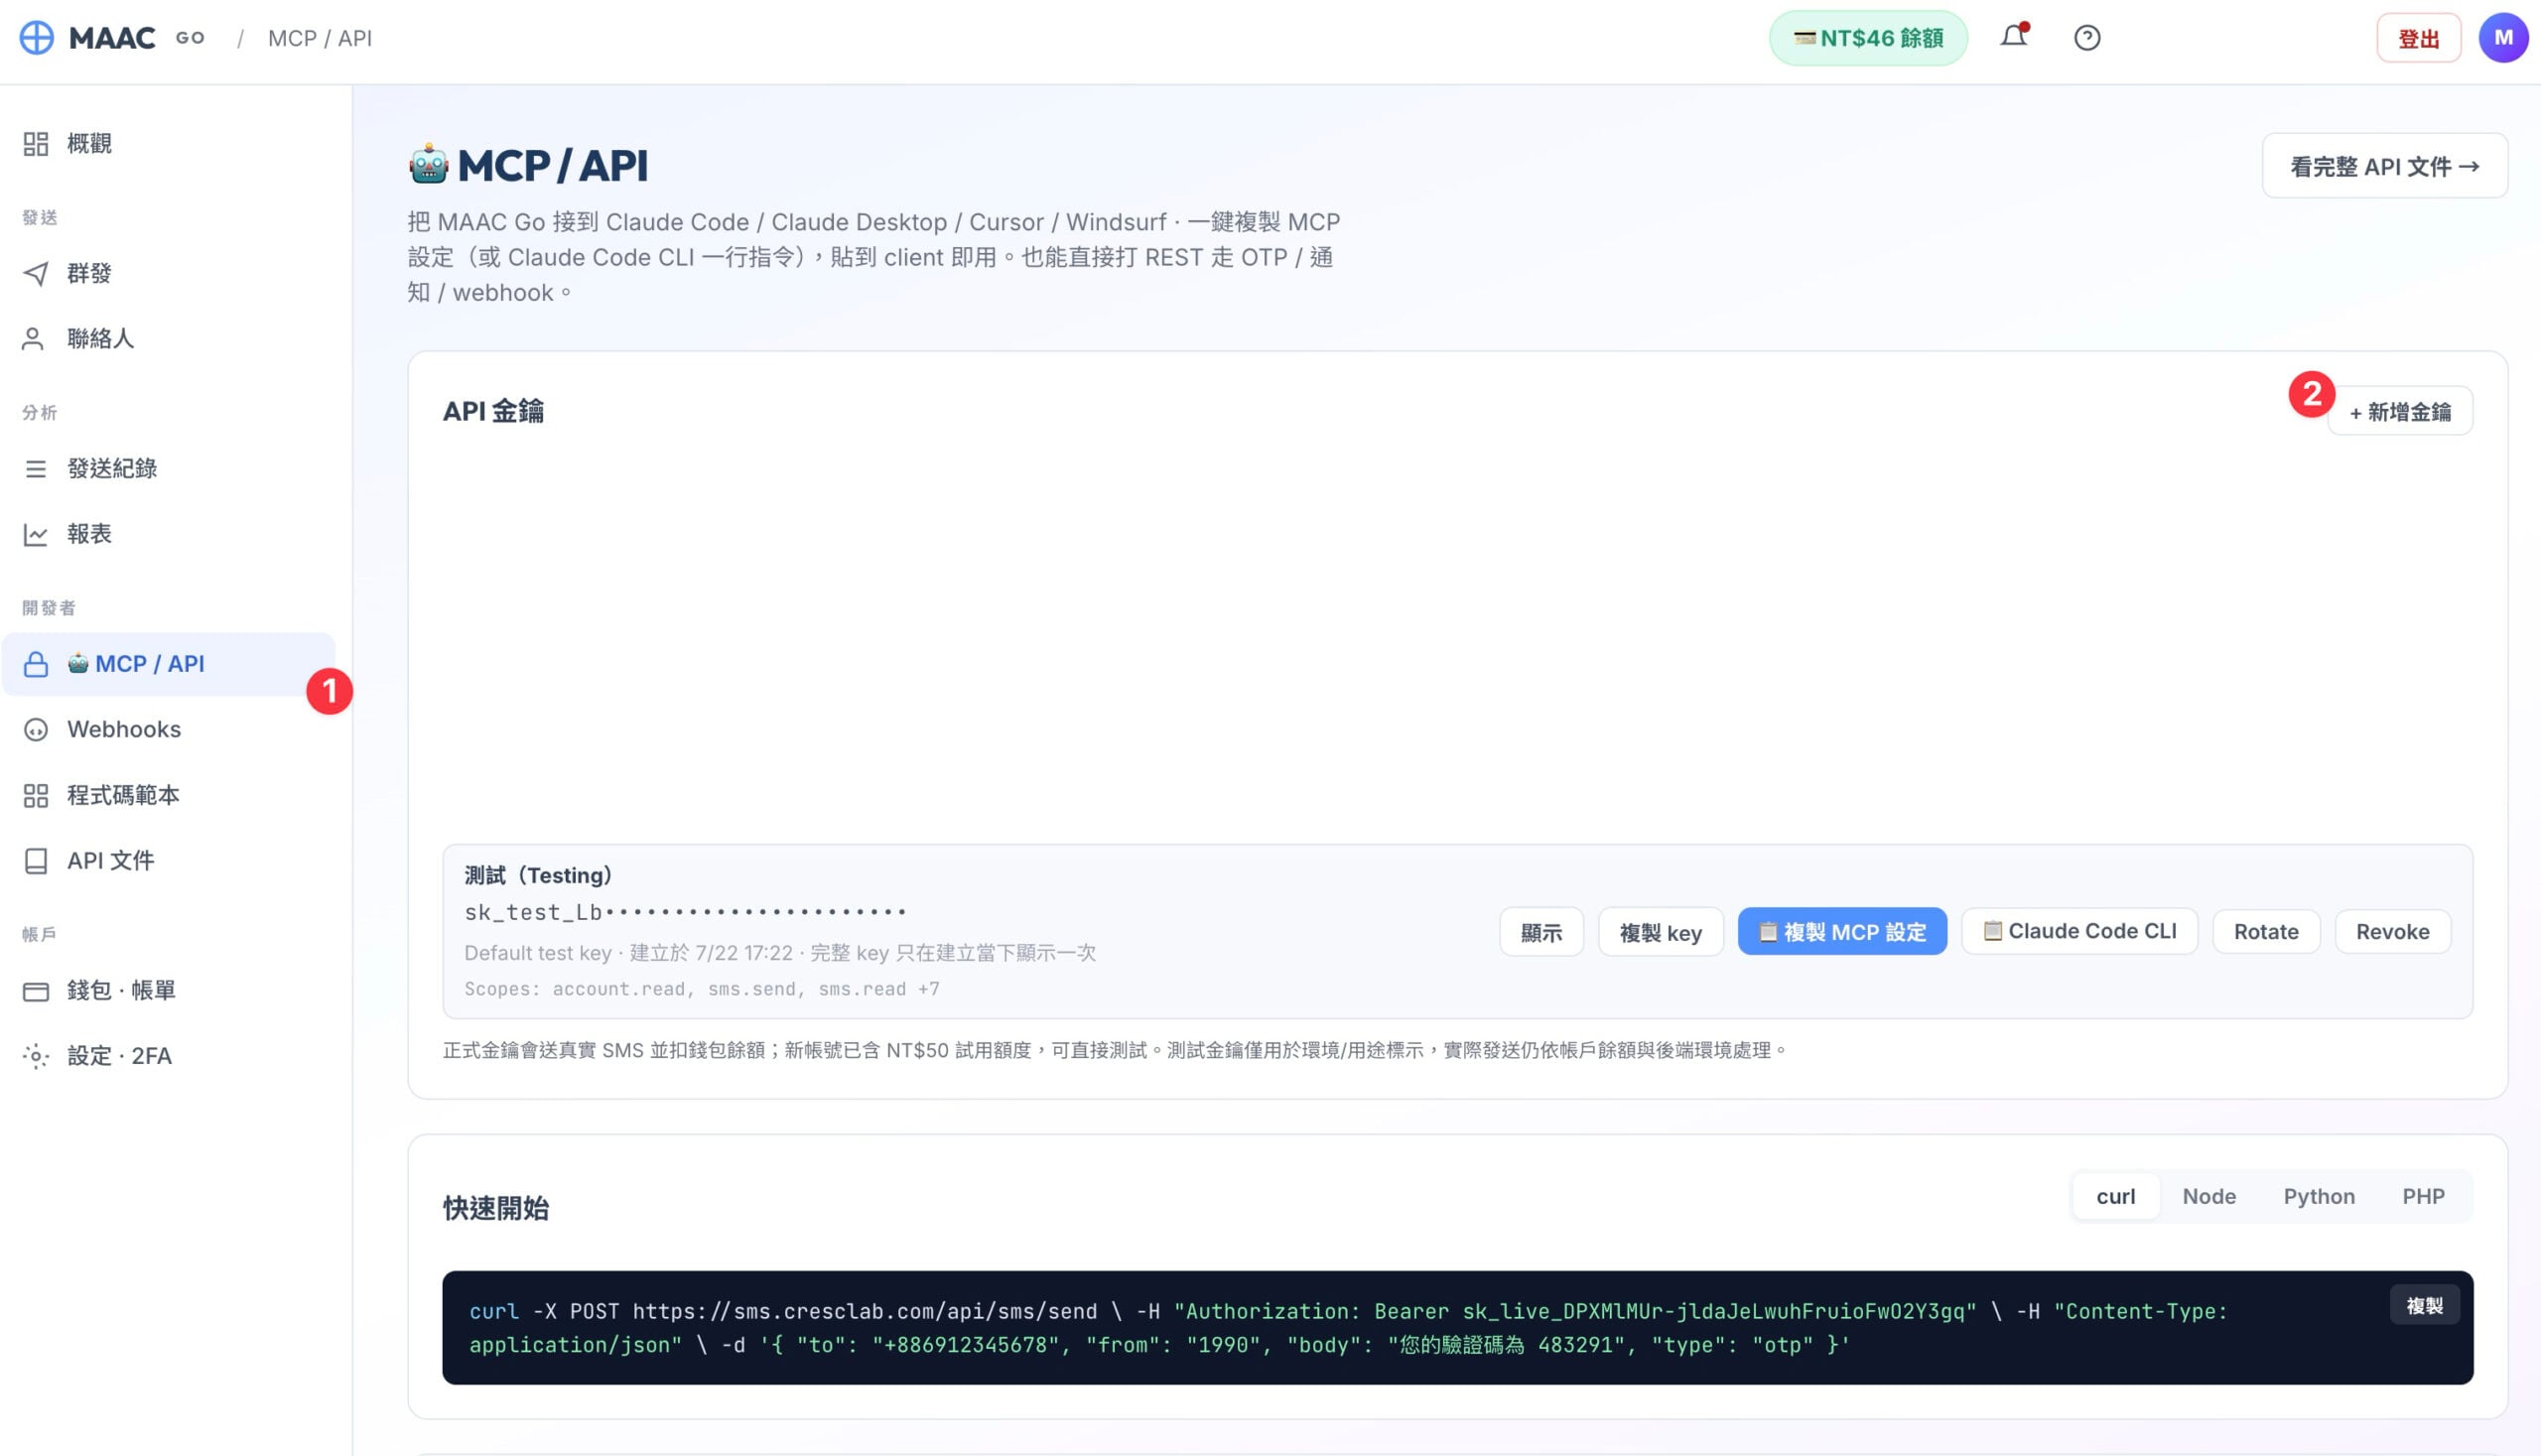Click the 設定 · 2FA gear icon
2541x1456 pixels.
tap(36, 1056)
